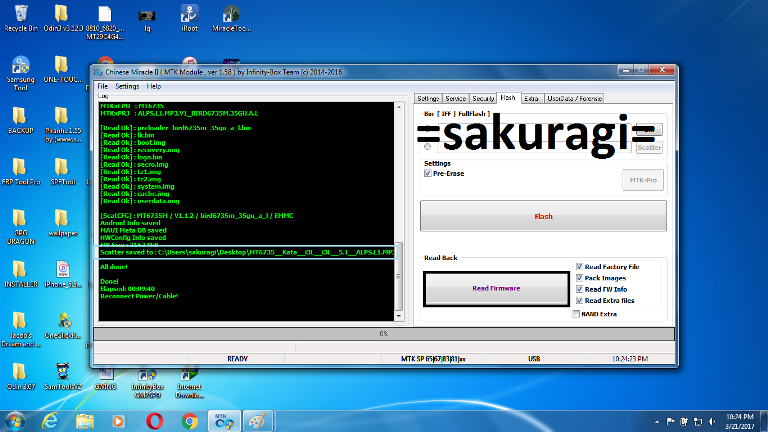Viewport: 768px width, 432px height.
Task: Switch to the UserData / Forensic tab
Action: click(x=574, y=98)
